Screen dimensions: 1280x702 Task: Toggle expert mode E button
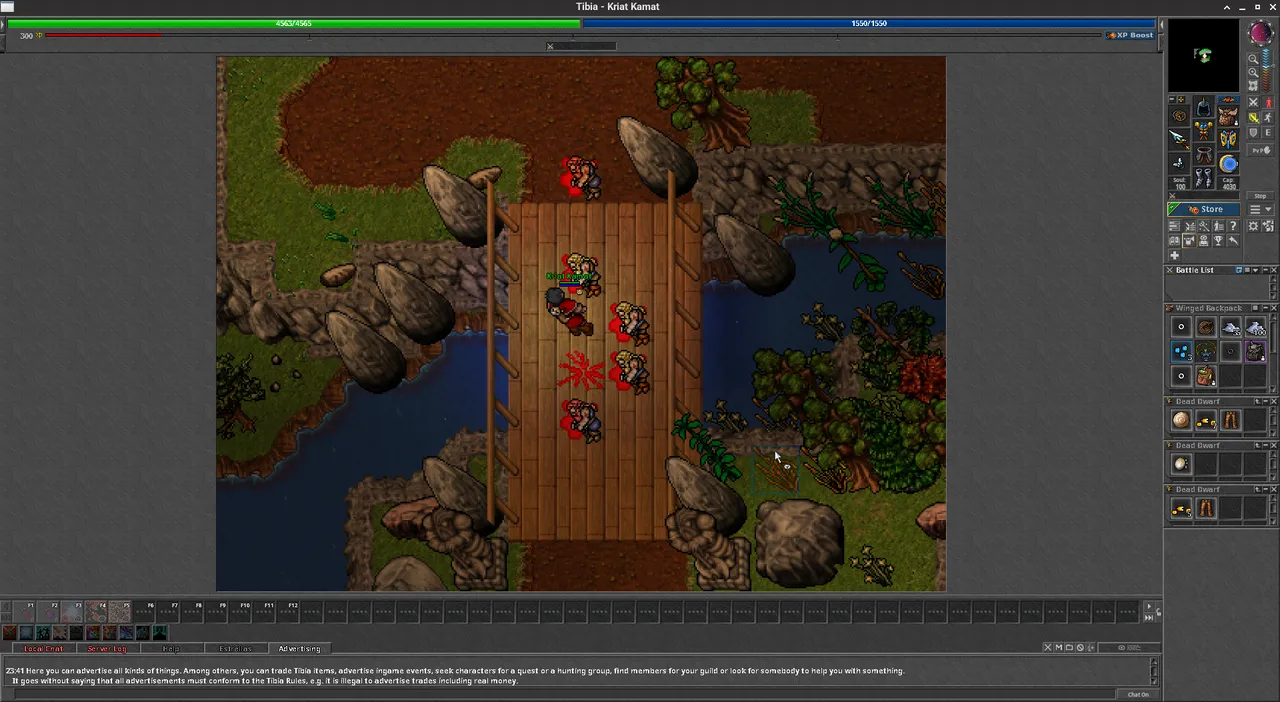pyautogui.click(x=1268, y=133)
